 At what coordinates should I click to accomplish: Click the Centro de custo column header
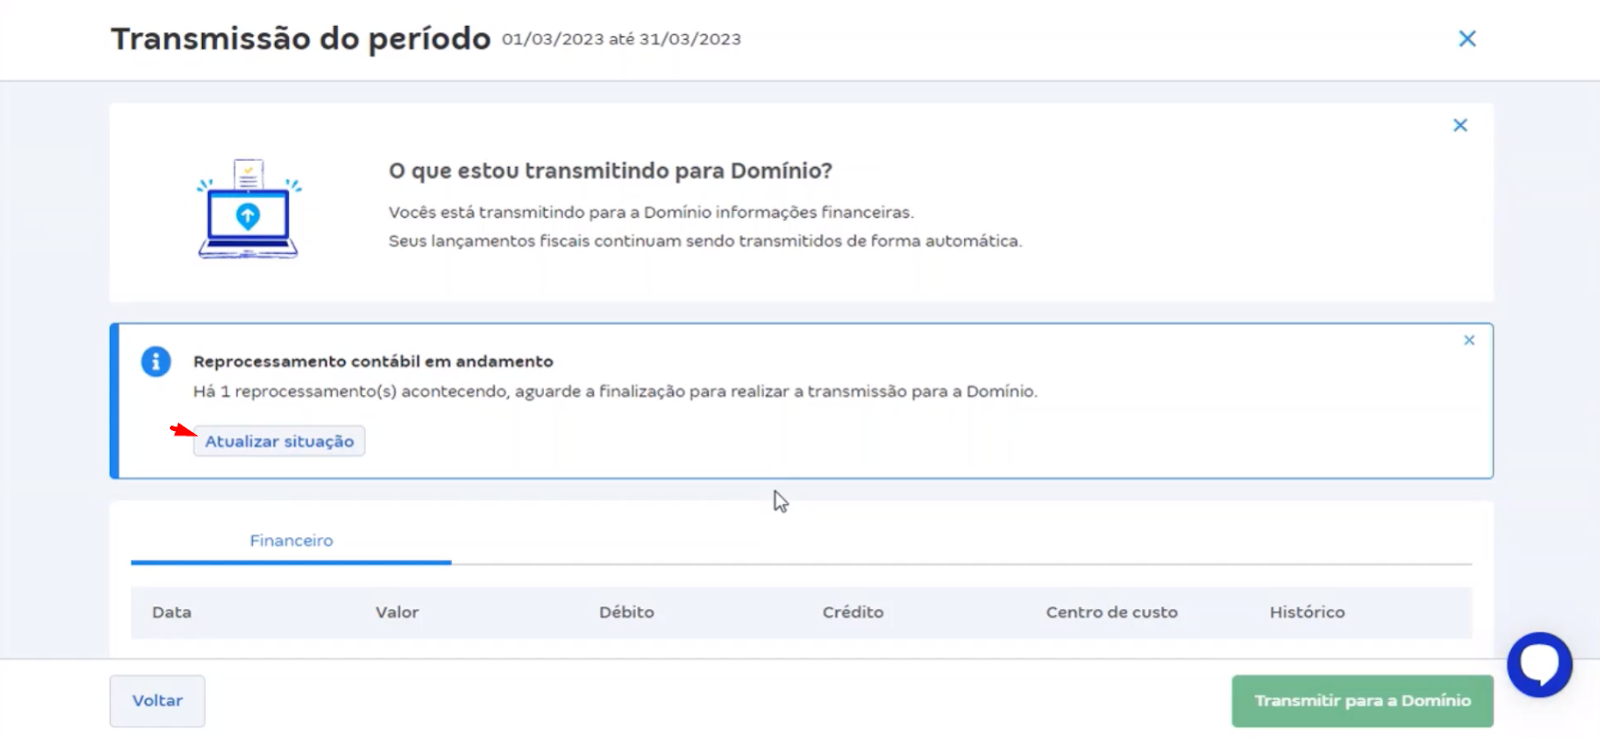1111,612
